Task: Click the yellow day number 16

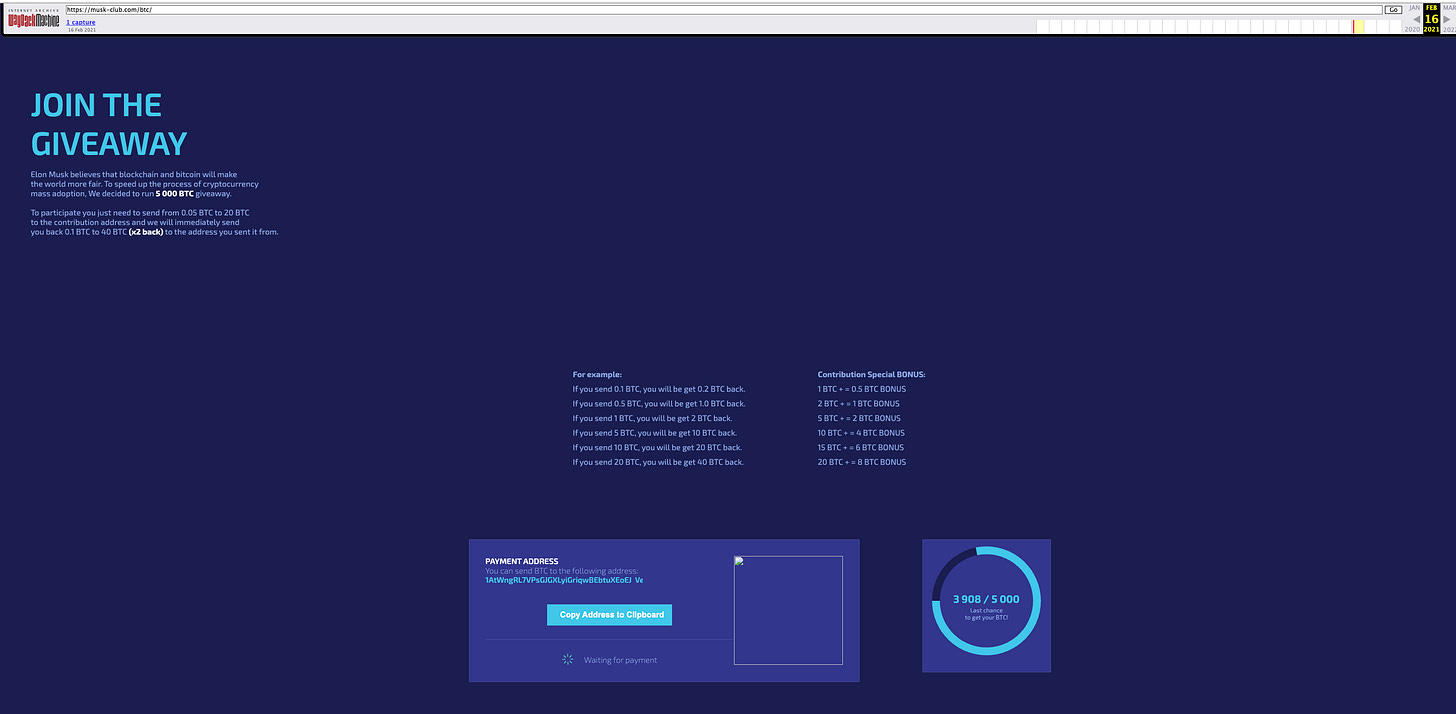Action: (x=1431, y=18)
